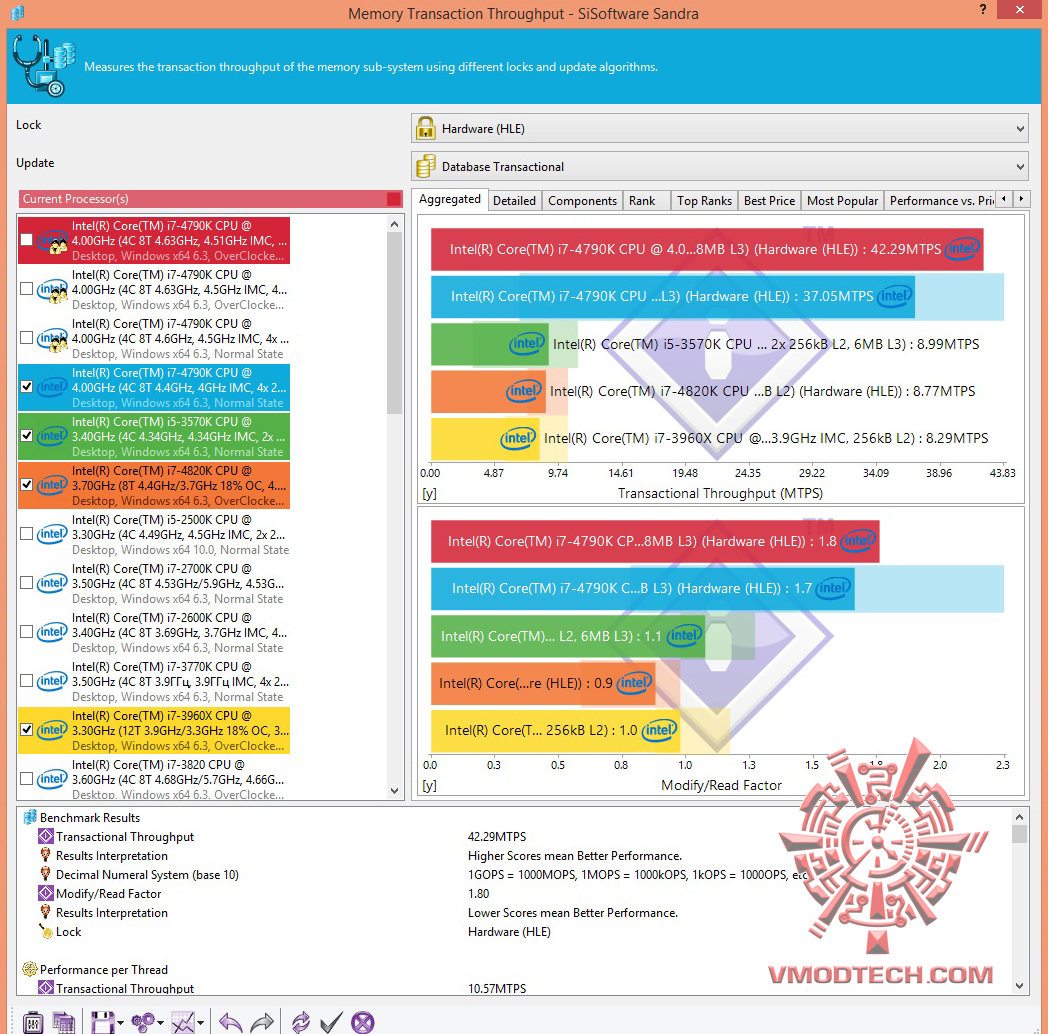This screenshot has height=1034, width=1048.
Task: Check the i7-4790K 4.5GHz IMC OverClocked checkbox
Action: click(x=26, y=289)
